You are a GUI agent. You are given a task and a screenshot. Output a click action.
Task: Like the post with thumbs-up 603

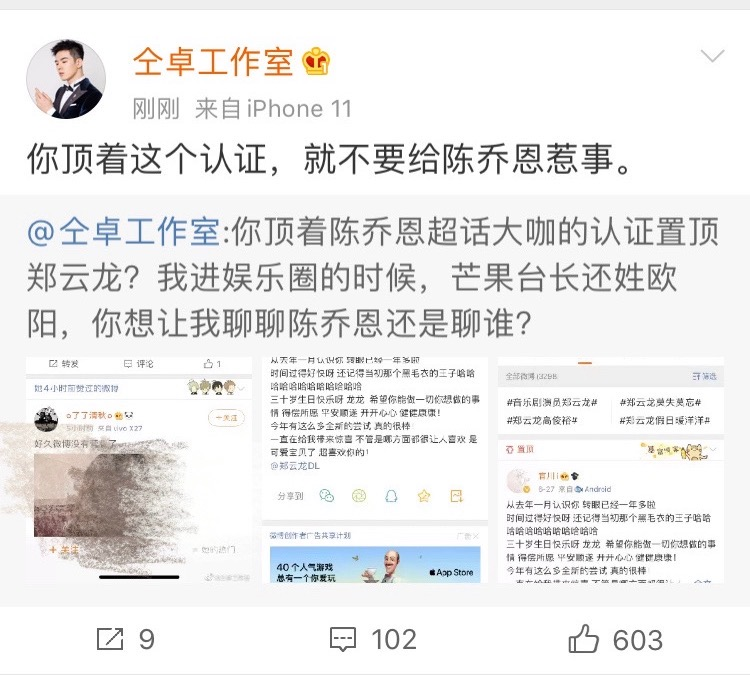tap(616, 640)
